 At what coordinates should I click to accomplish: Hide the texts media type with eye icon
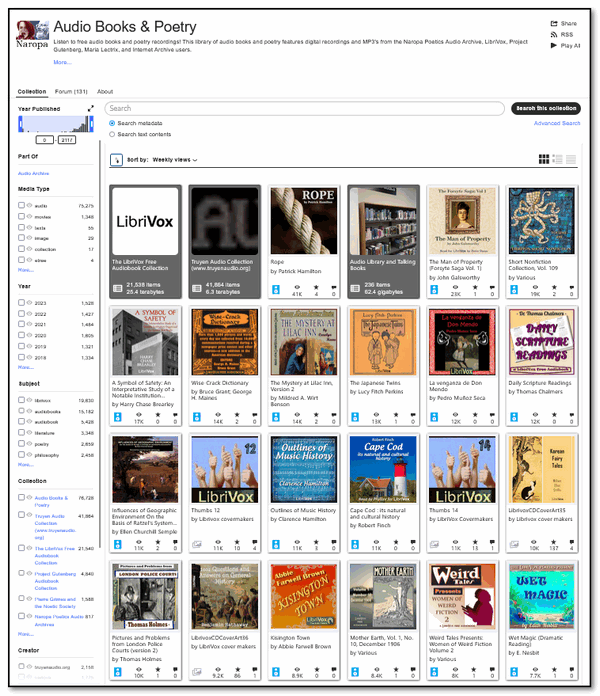tap(29, 227)
